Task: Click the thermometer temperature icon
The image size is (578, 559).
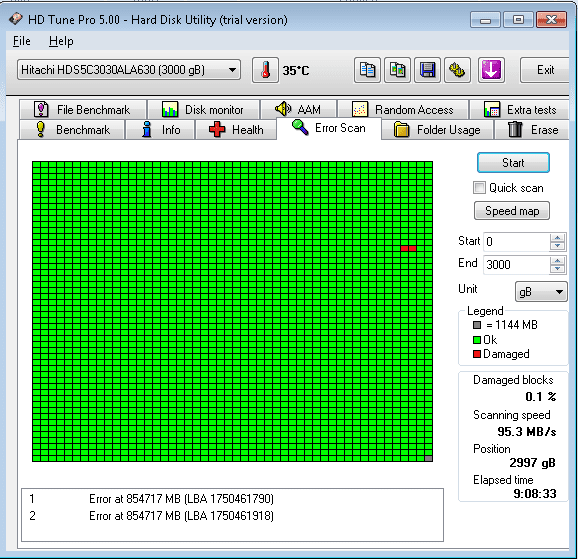Action: (265, 70)
